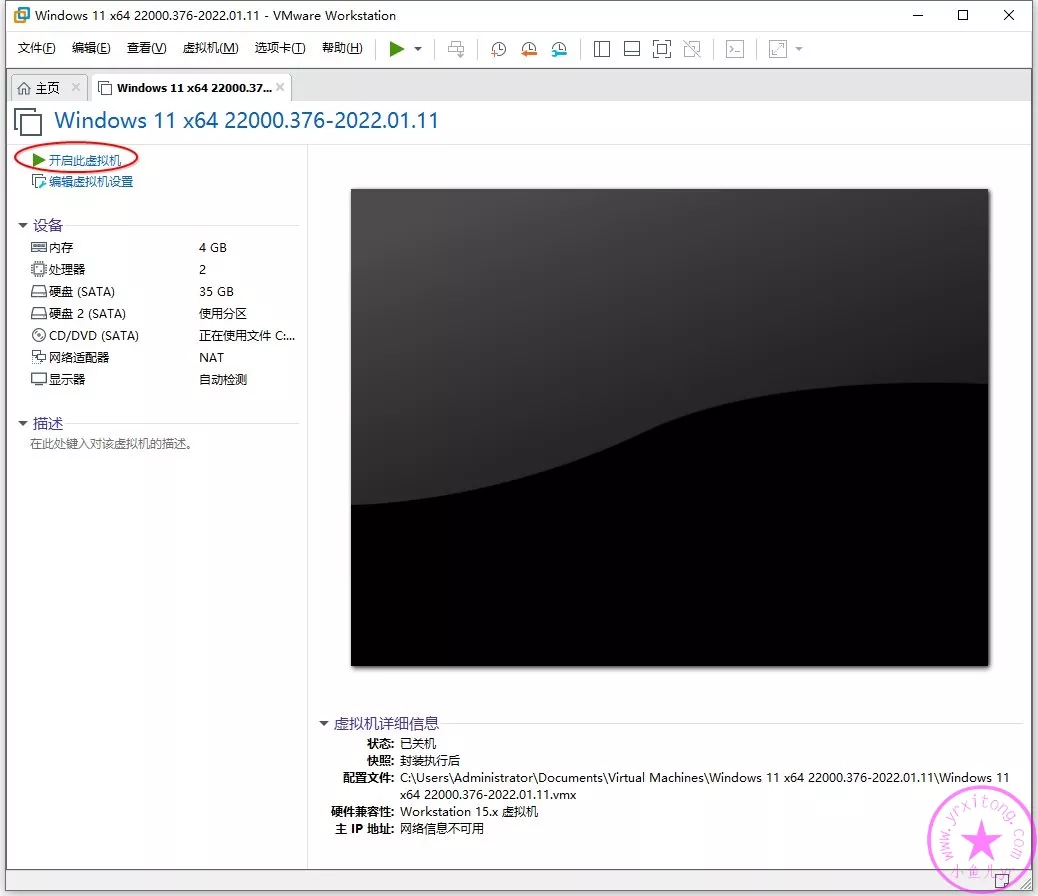Click the 描述 text input area
The height and width of the screenshot is (896, 1038).
(111, 444)
